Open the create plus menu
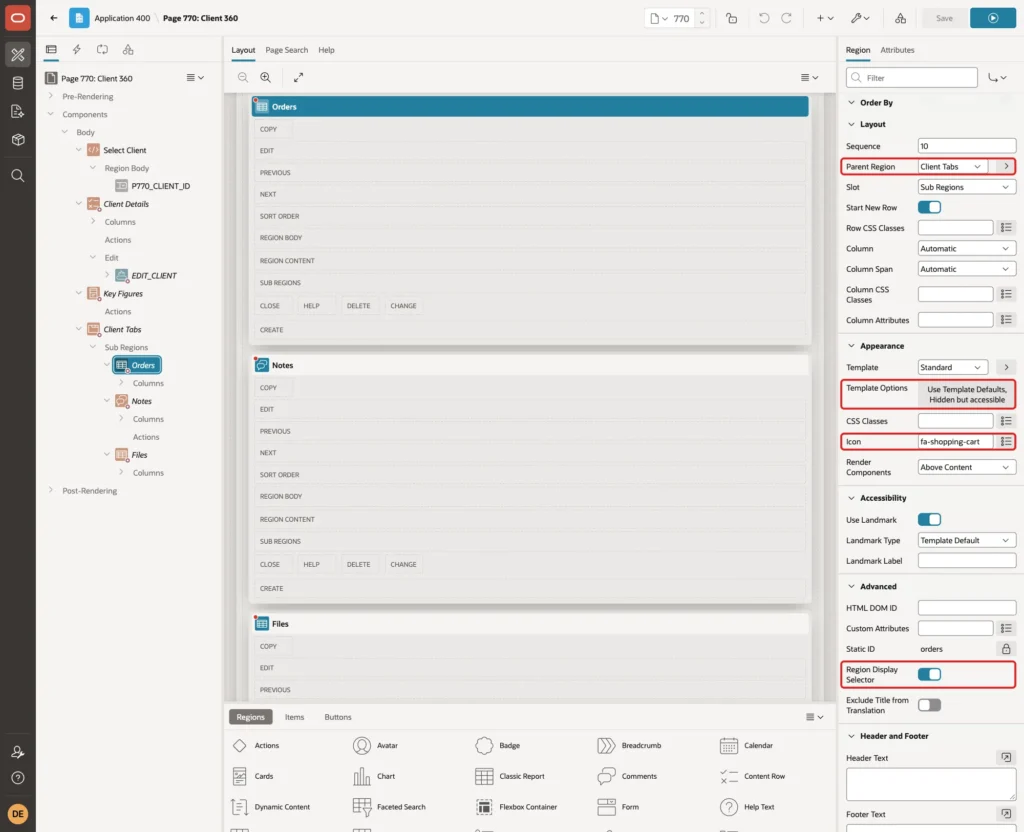This screenshot has height=832, width=1024. tap(825, 18)
